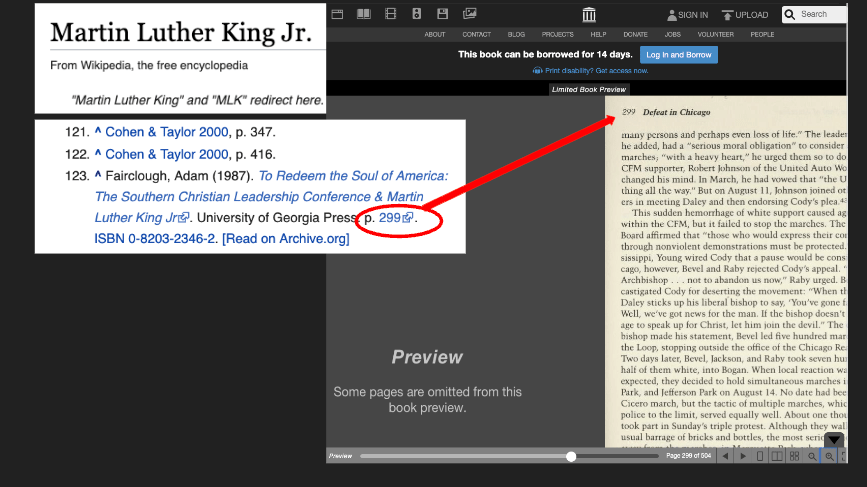The width and height of the screenshot is (867, 487).
Task: Click the 'Defeat in Chicago' page heading
Action: 676,112
